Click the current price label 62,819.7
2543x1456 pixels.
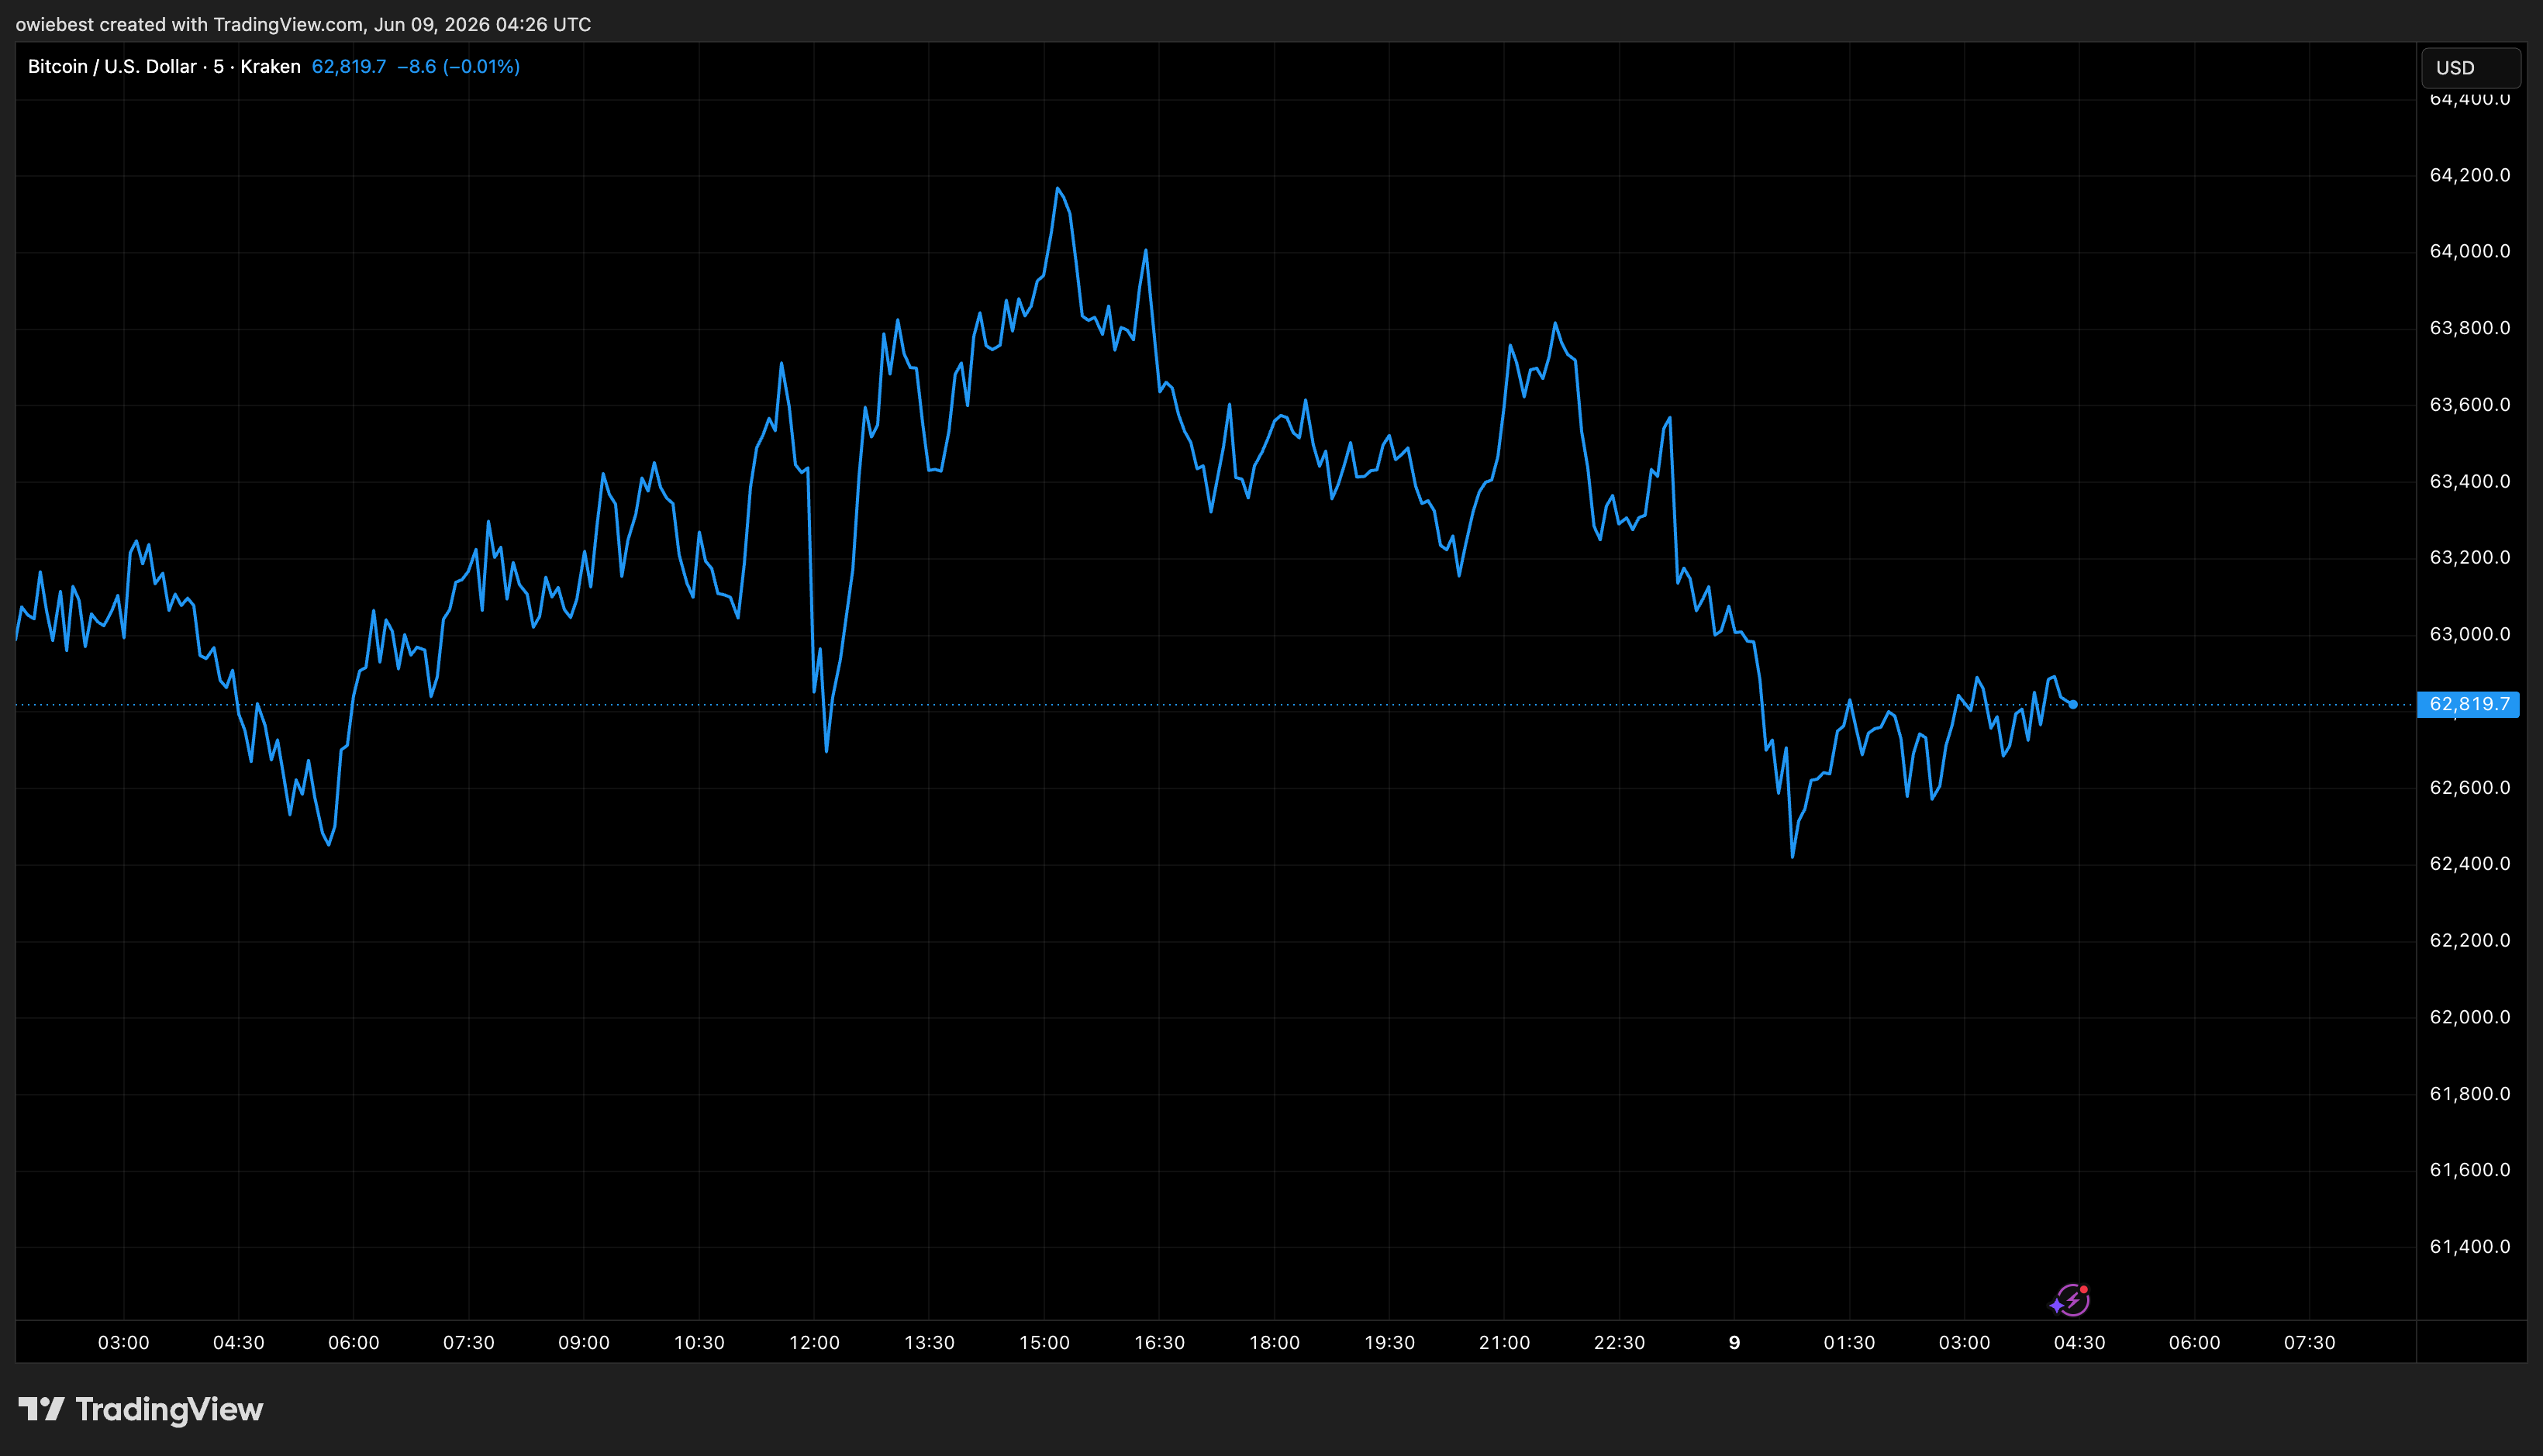(2468, 704)
